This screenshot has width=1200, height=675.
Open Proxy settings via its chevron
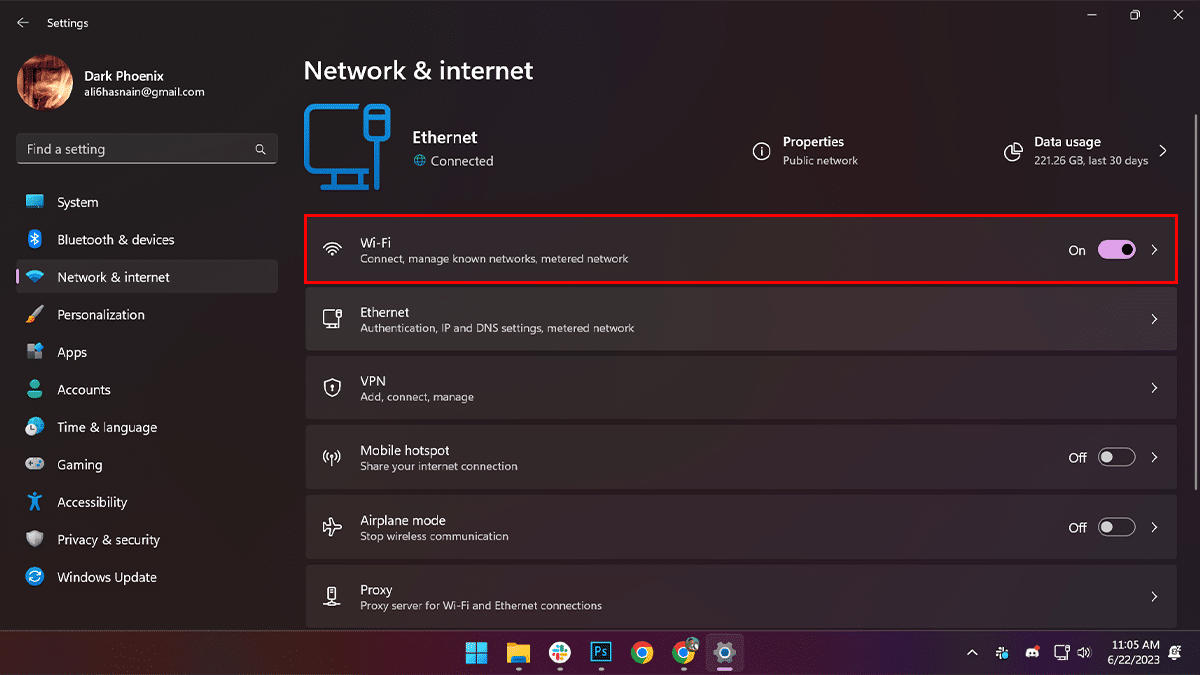tap(1154, 596)
